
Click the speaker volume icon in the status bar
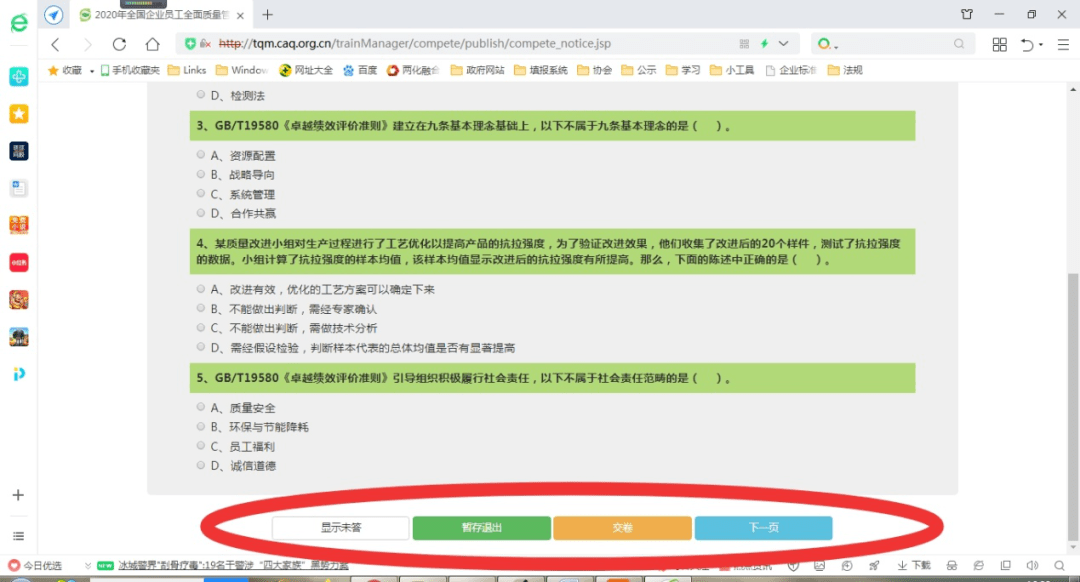coord(1031,565)
